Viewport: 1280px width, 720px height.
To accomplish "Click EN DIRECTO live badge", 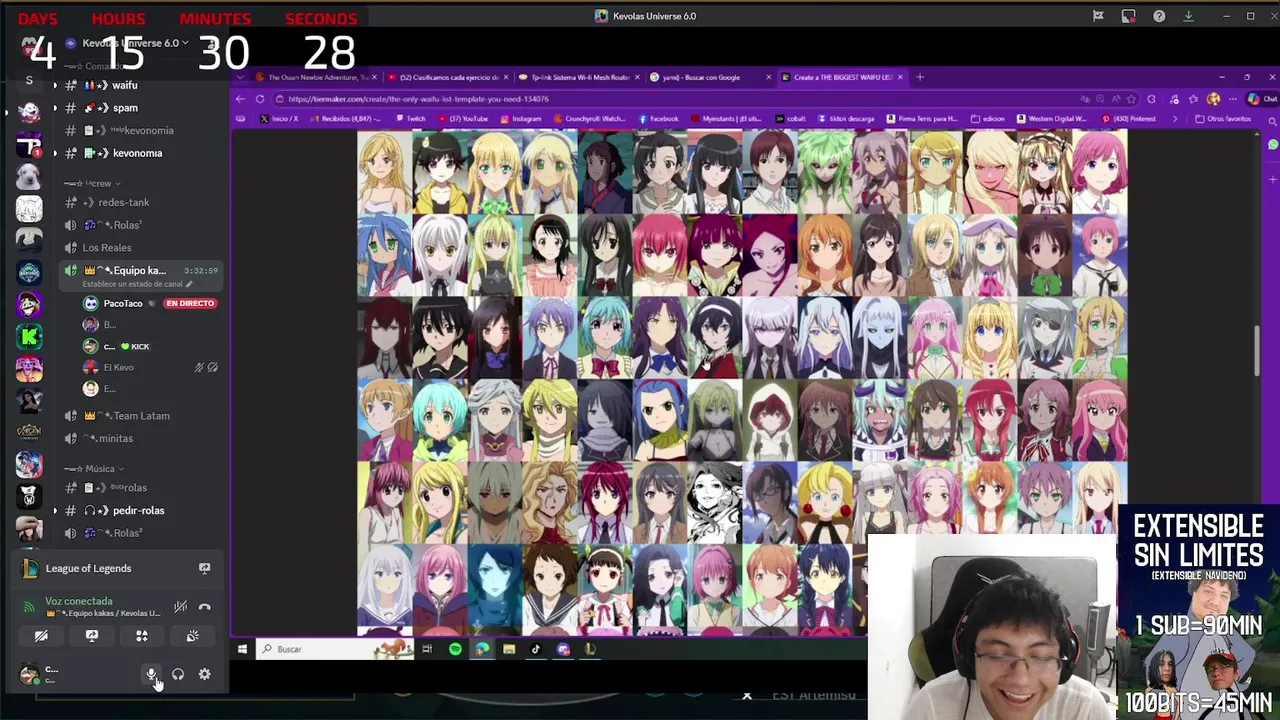I will [190, 303].
